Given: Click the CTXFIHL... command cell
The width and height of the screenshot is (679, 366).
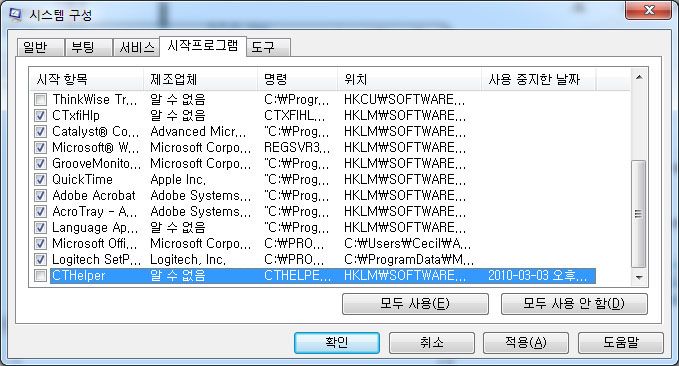Looking at the screenshot, I should 294,116.
